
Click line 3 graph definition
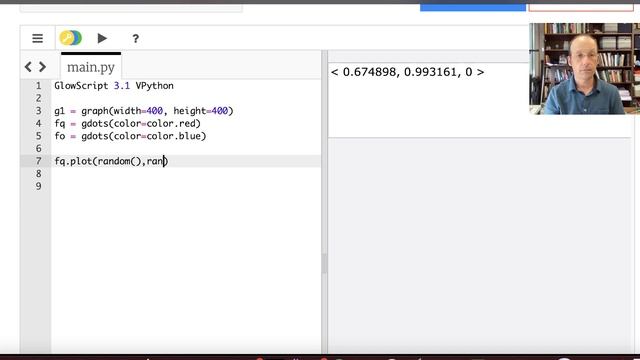coord(144,111)
